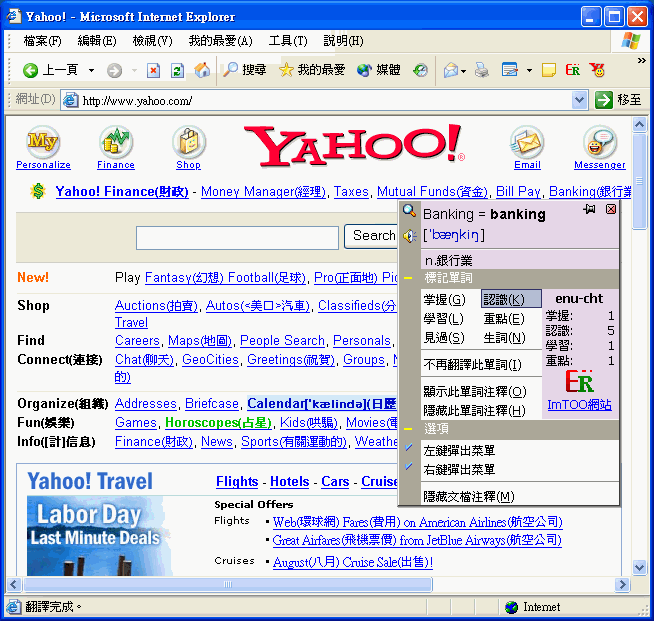Image resolution: width=654 pixels, height=621 pixels.
Task: Expand the toolbar overflow chevron
Action: click(641, 61)
